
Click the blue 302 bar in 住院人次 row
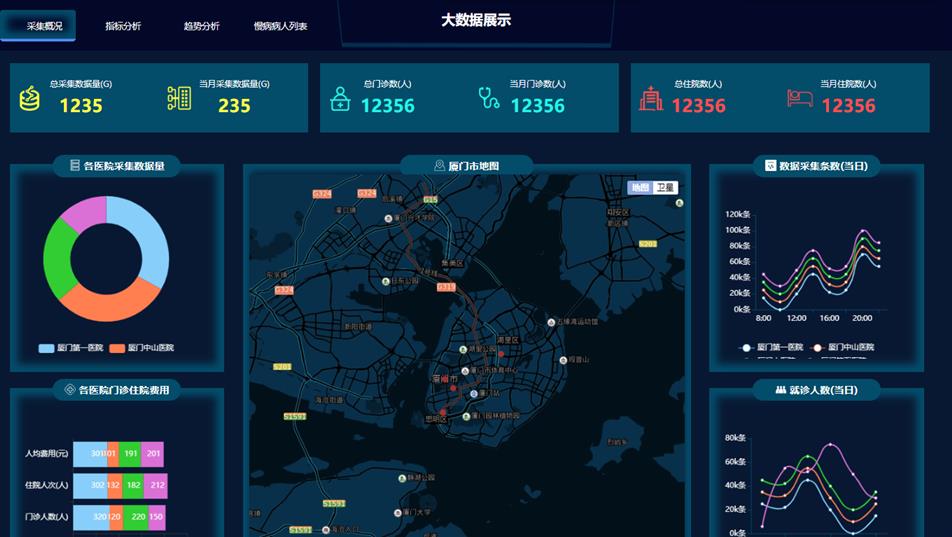click(x=90, y=485)
